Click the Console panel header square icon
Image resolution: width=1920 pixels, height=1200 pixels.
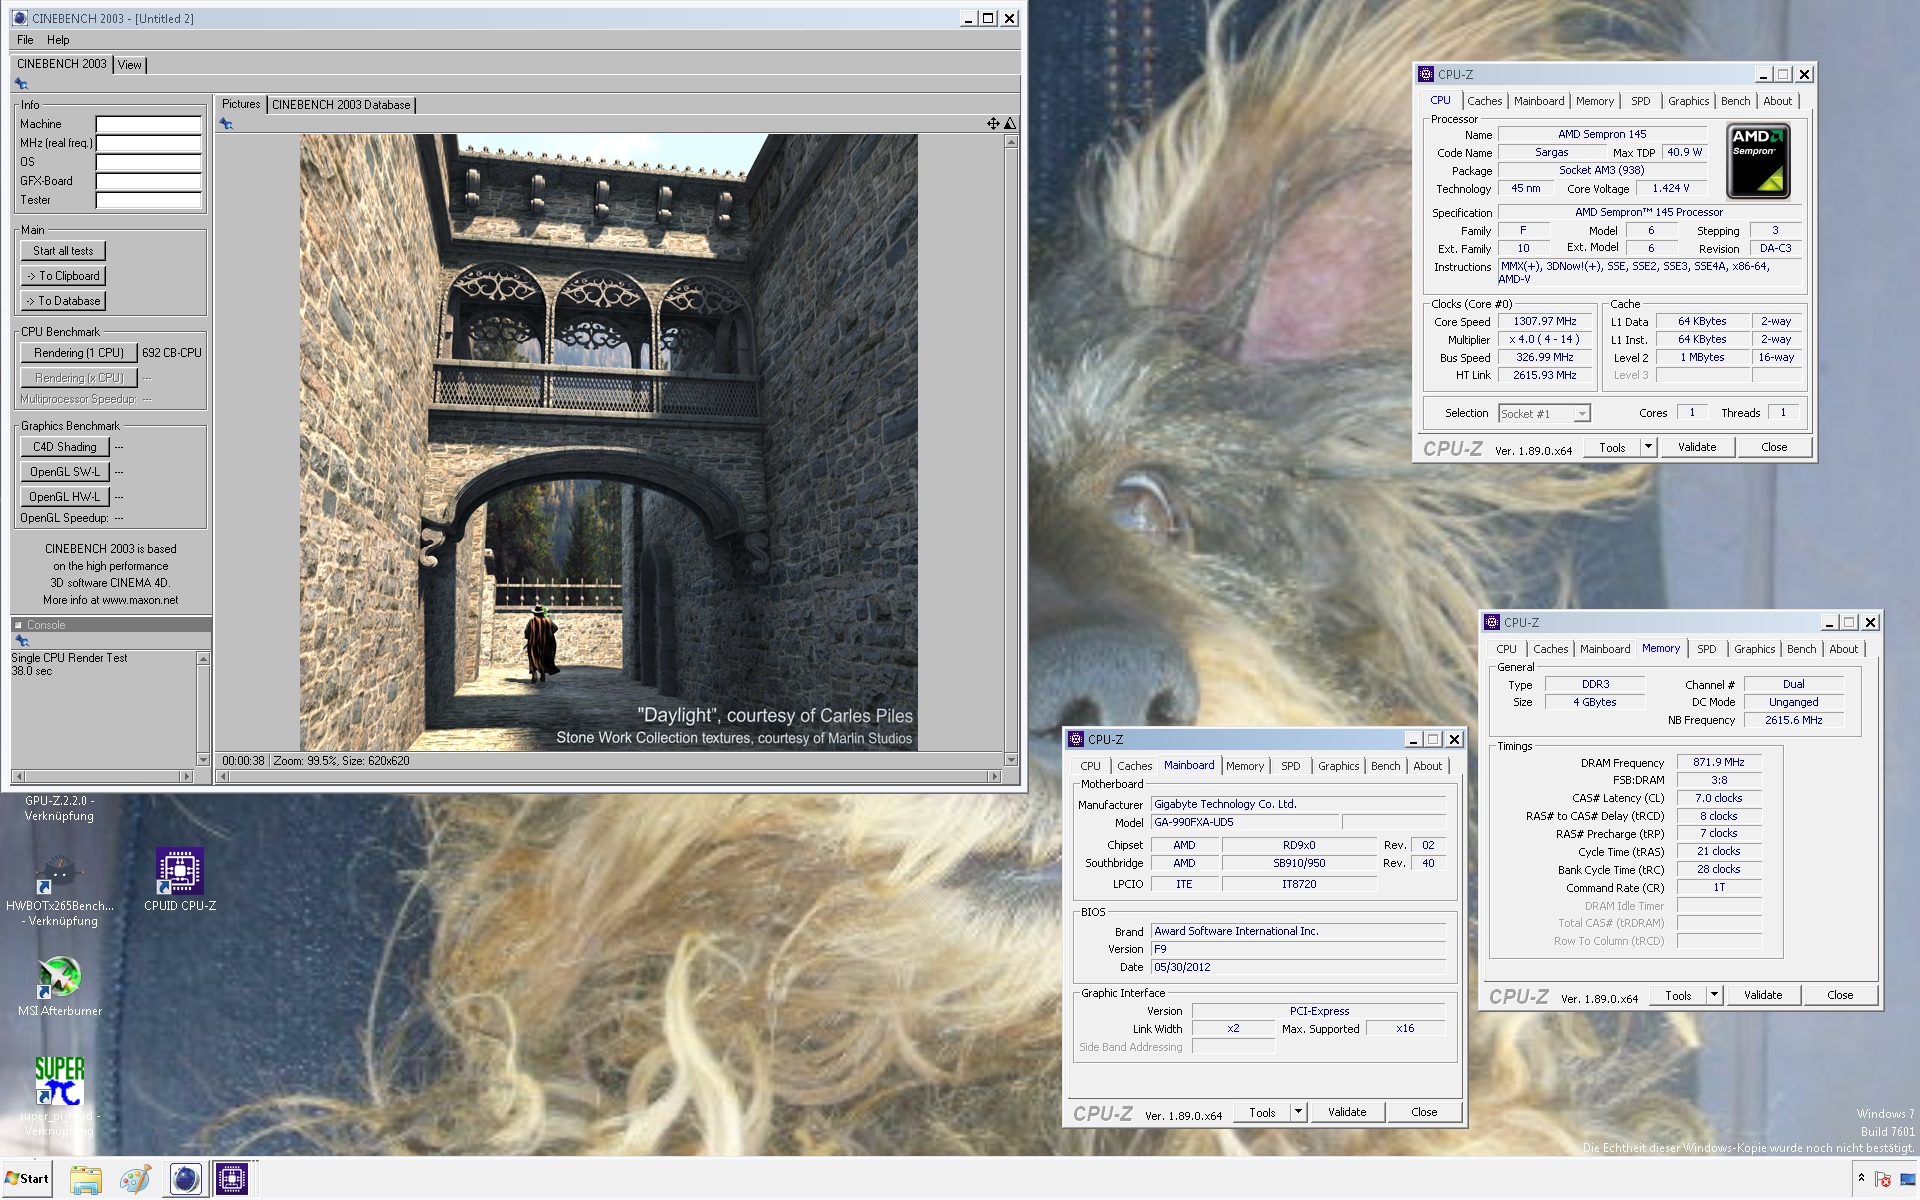pos(18,625)
